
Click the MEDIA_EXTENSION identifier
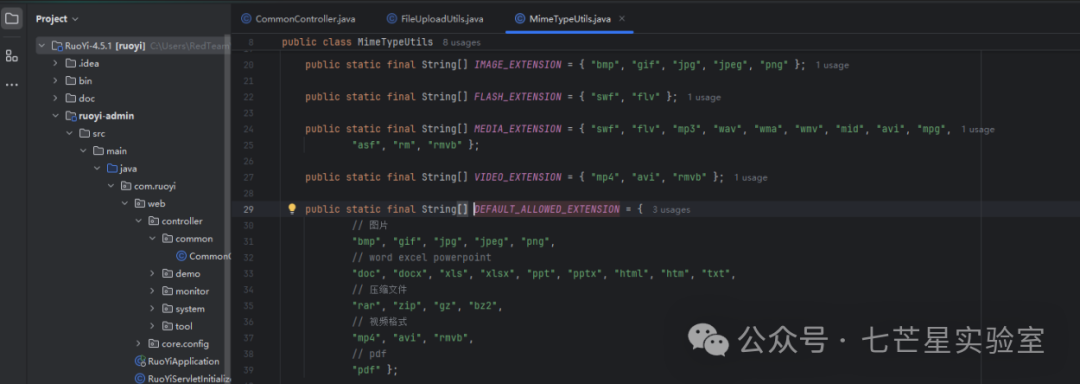(x=517, y=129)
